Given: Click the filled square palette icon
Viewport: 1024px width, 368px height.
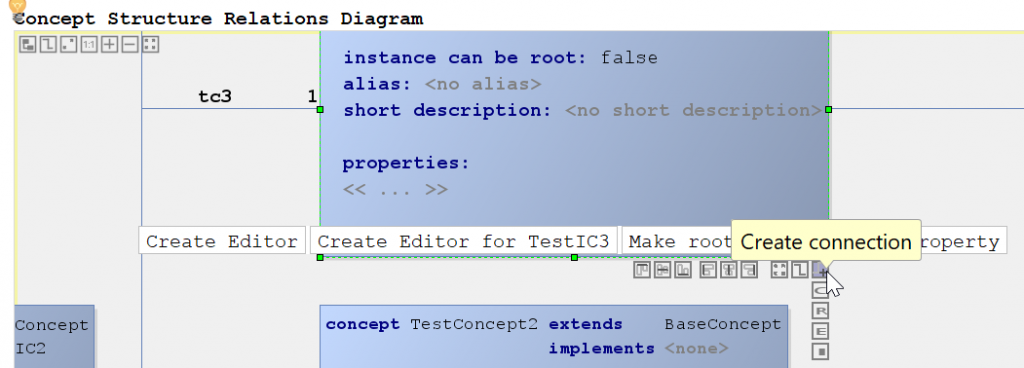Looking at the screenshot, I should [820, 352].
